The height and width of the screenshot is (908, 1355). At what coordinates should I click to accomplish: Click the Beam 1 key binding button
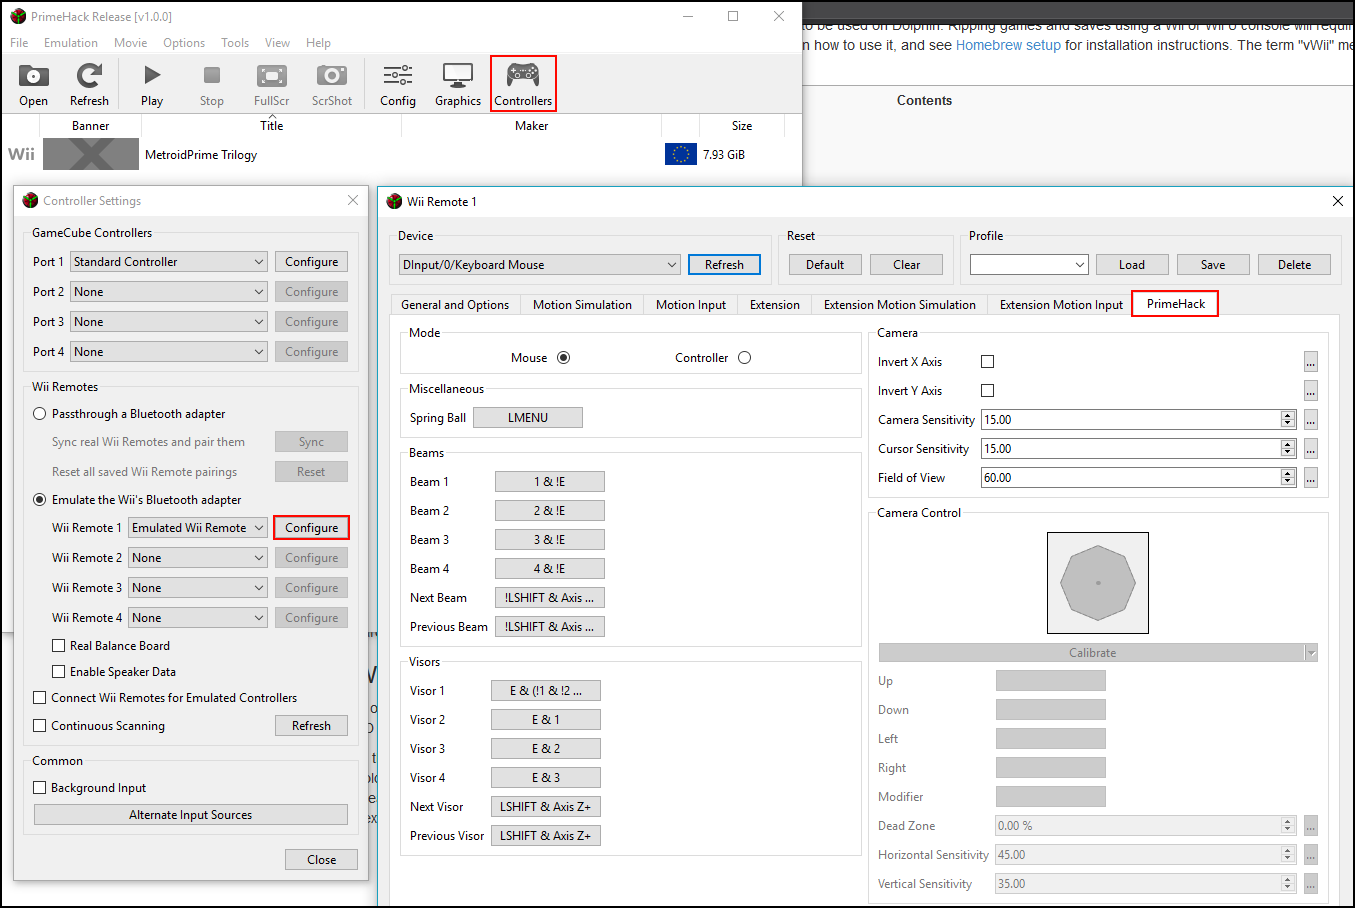[x=550, y=482]
